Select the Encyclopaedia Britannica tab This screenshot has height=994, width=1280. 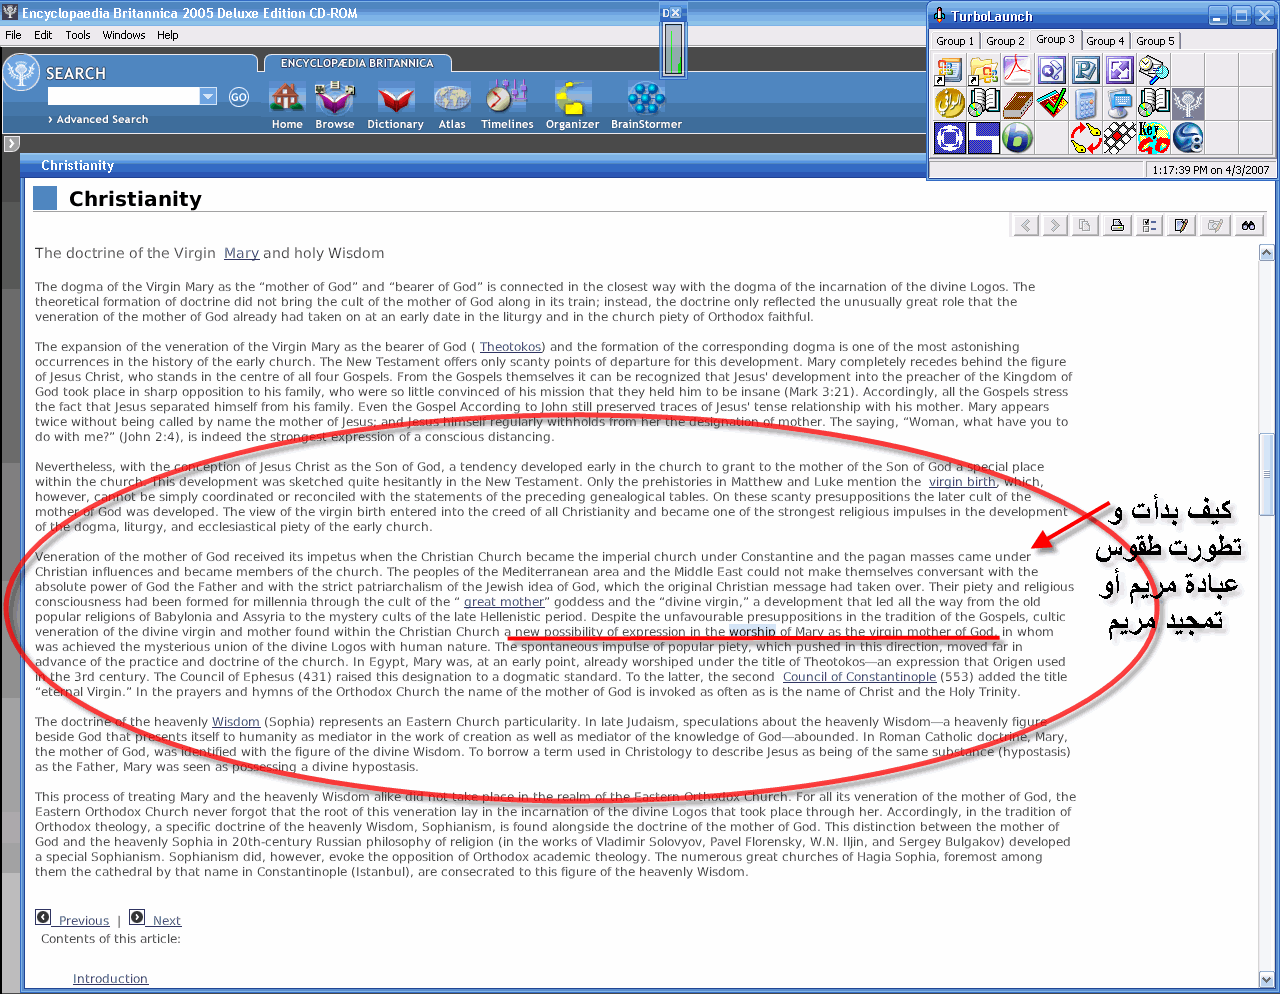[x=357, y=63]
